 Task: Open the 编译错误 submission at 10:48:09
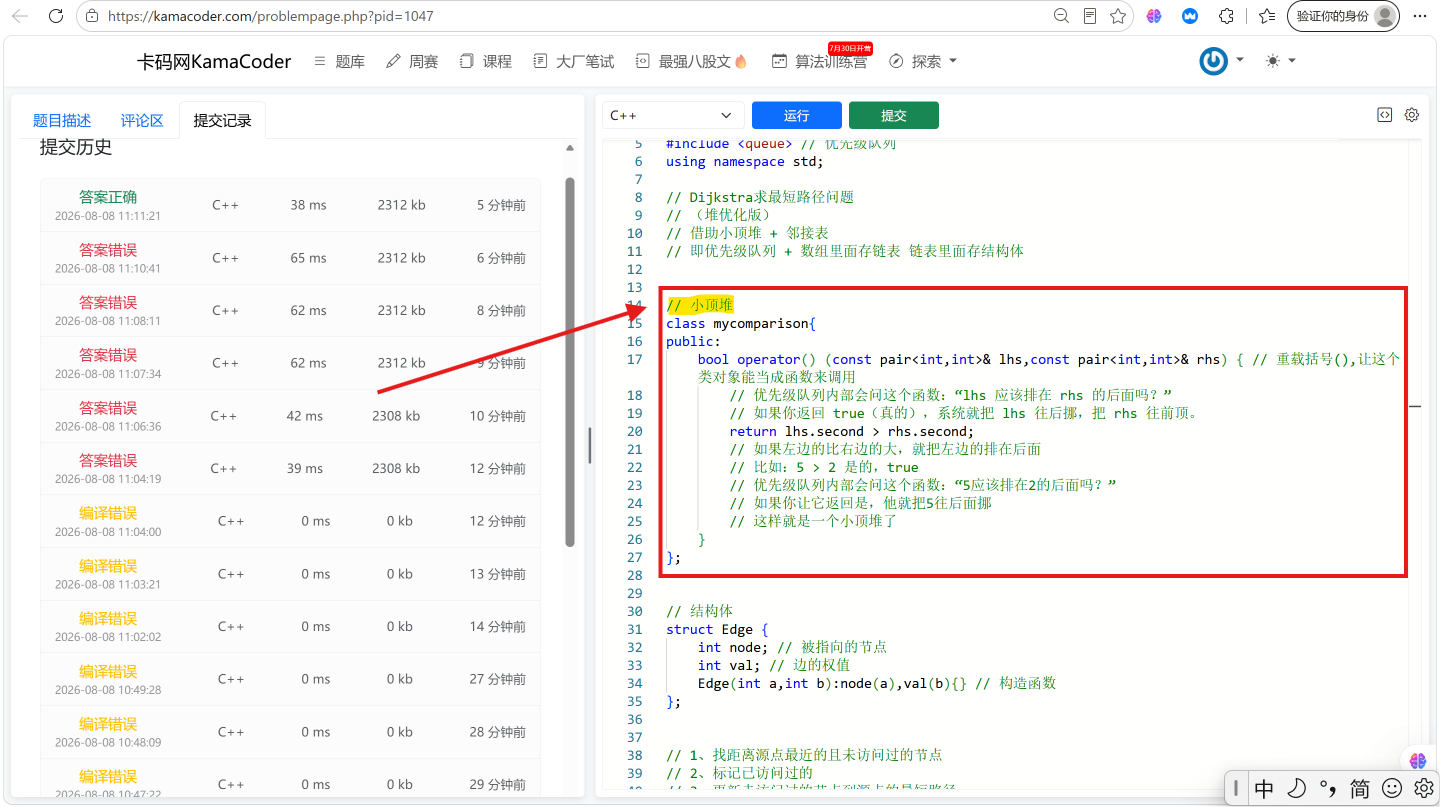point(290,732)
